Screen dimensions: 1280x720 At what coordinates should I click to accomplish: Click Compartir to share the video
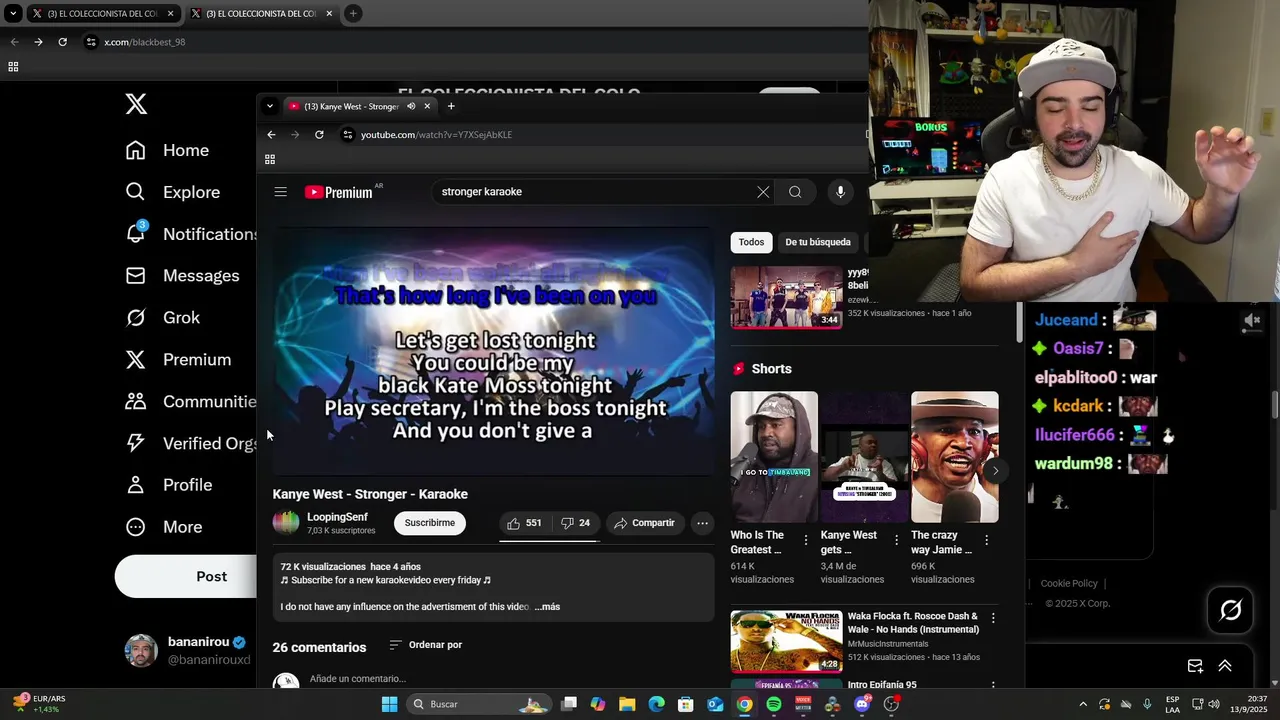(x=644, y=523)
